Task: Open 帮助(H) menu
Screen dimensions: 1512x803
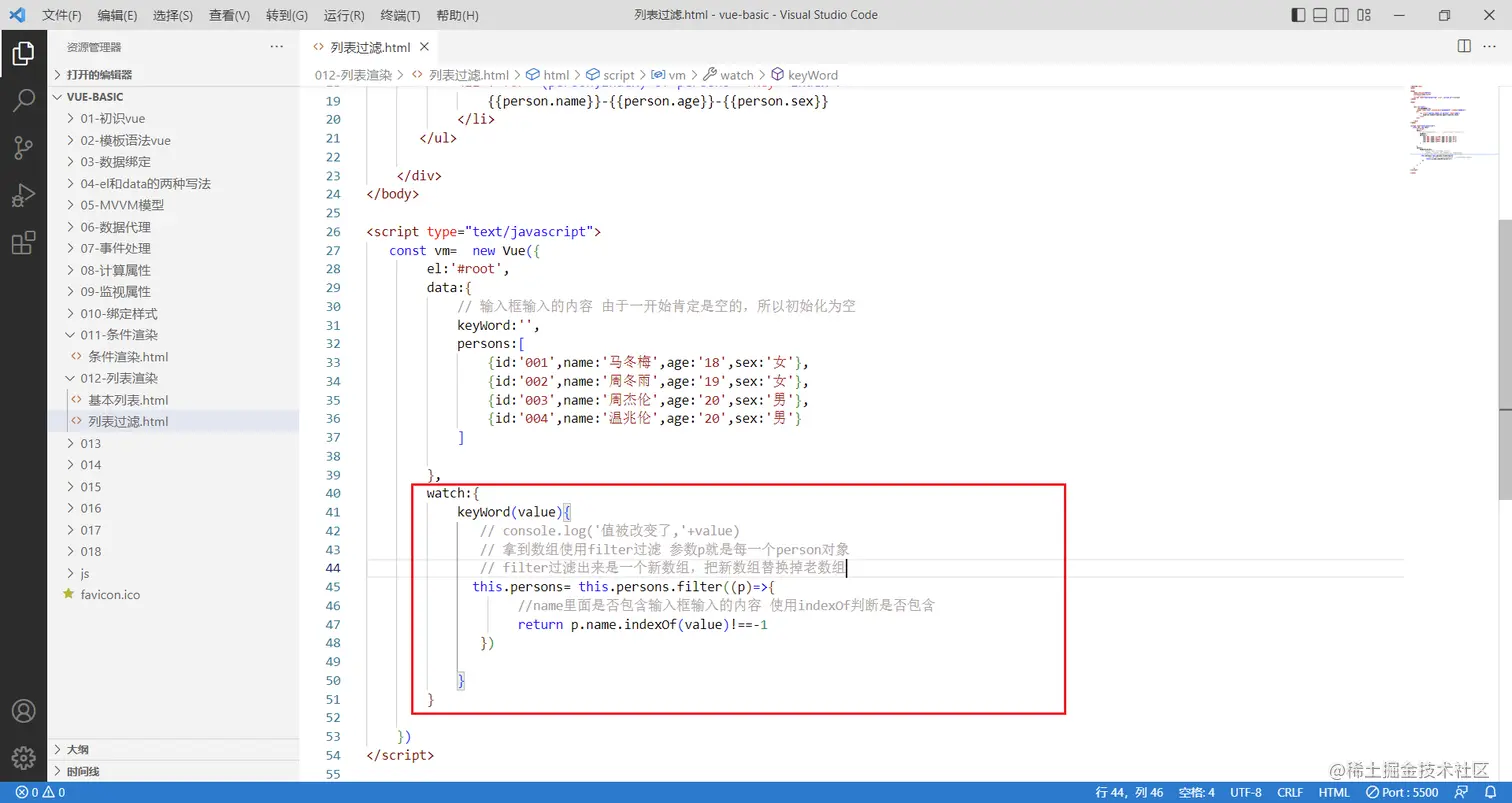Action: click(x=458, y=15)
